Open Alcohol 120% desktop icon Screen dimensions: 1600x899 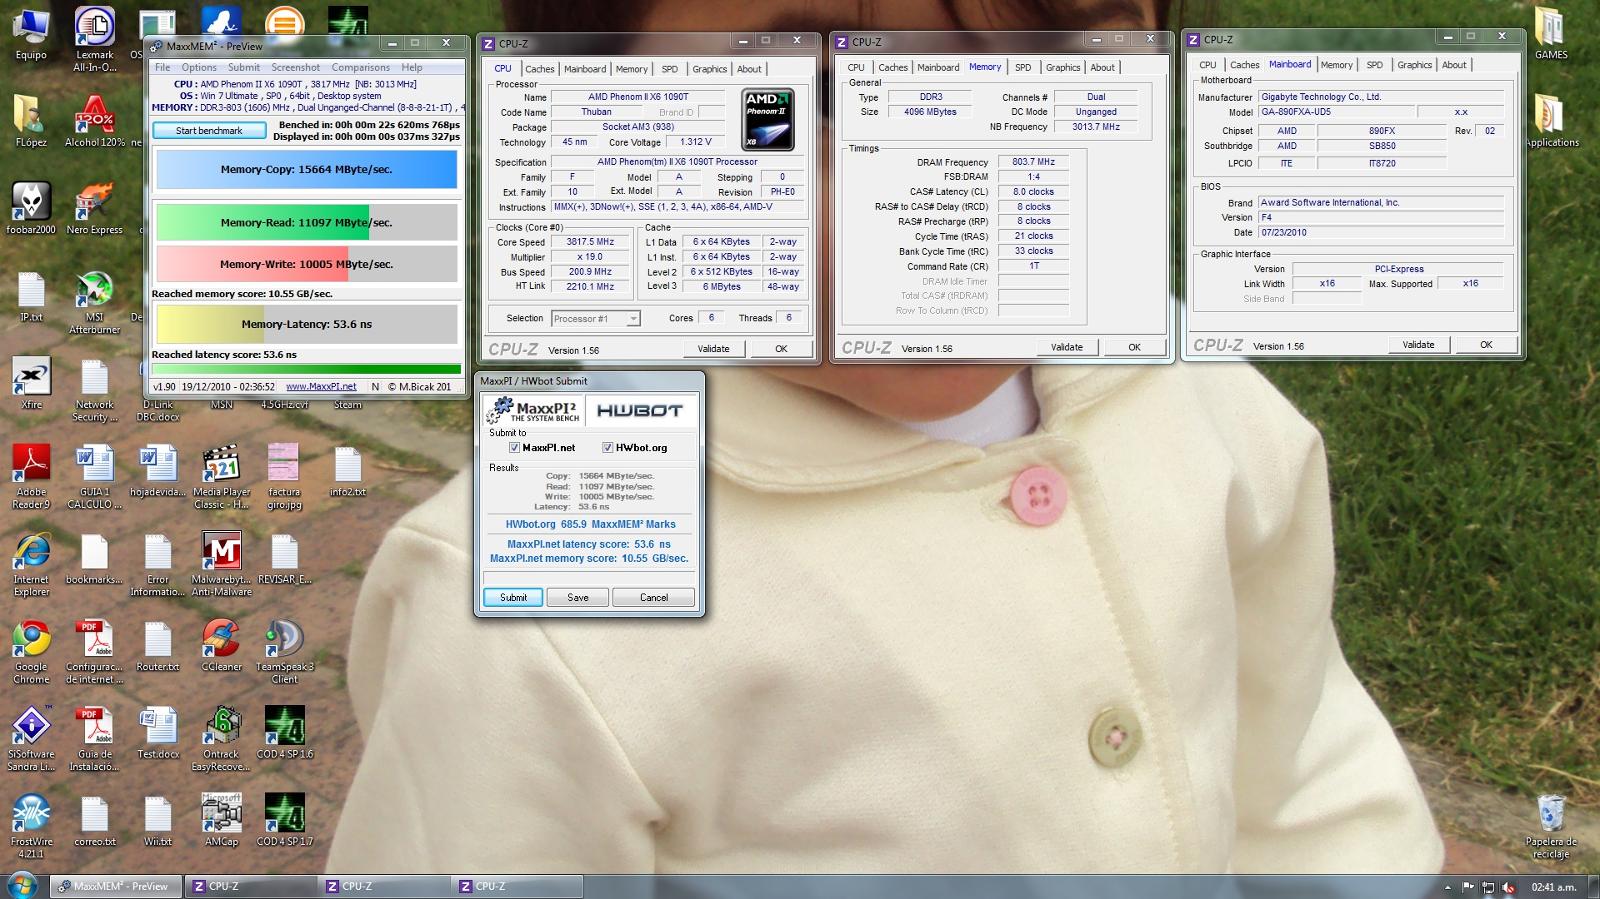tap(95, 122)
